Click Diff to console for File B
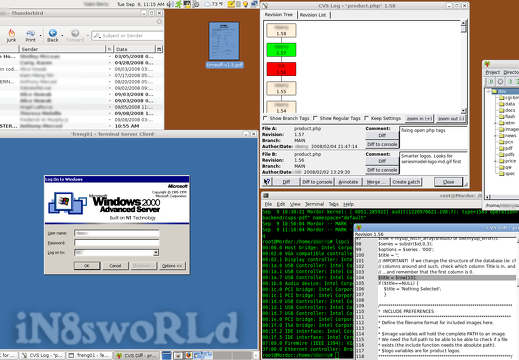 [382, 170]
